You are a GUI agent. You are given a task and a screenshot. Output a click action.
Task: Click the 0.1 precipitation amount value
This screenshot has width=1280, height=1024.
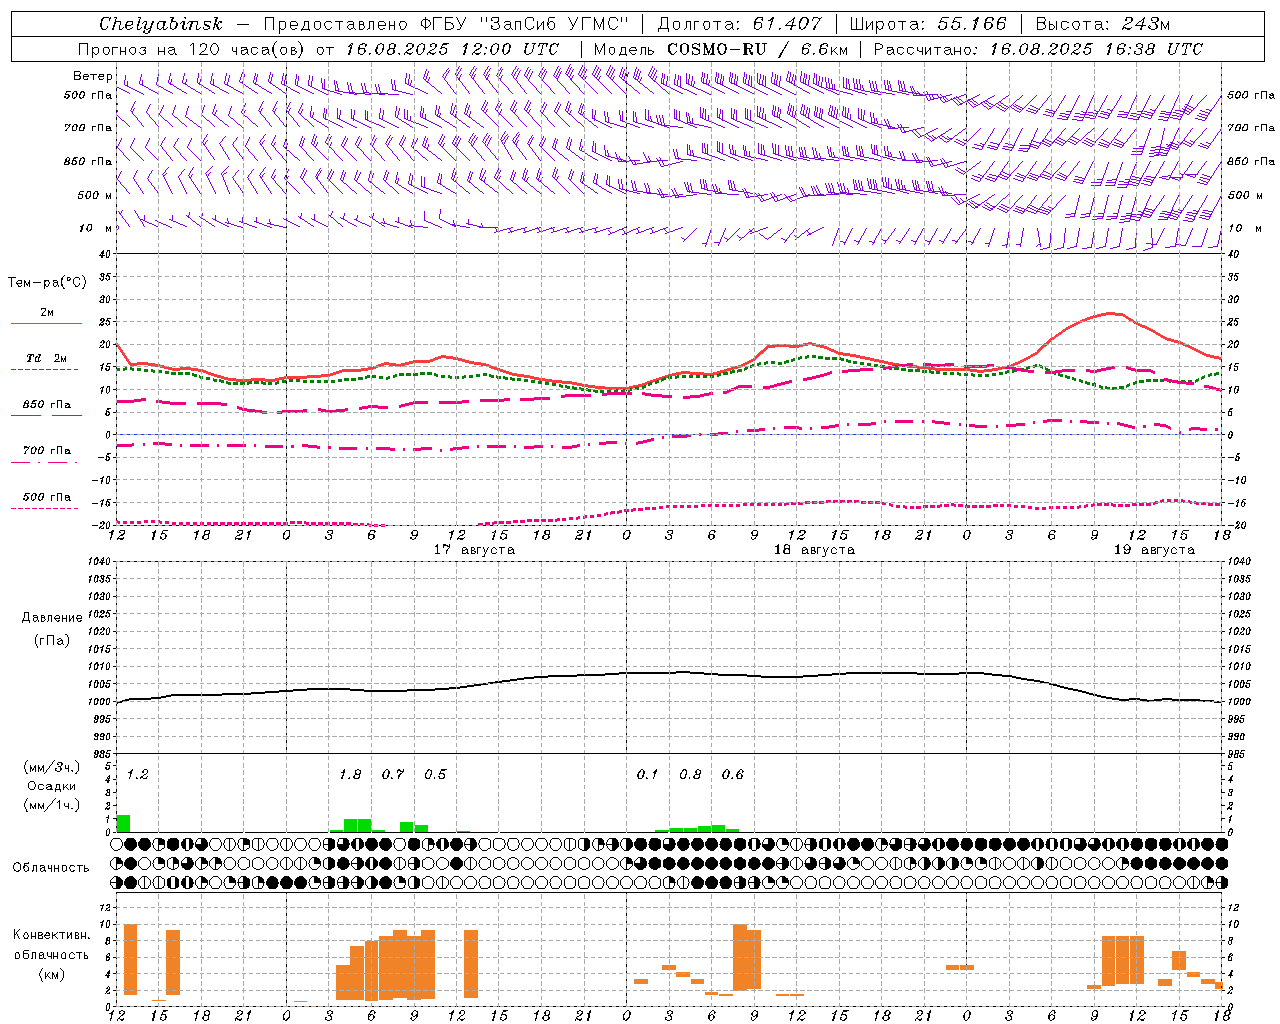click(x=648, y=775)
